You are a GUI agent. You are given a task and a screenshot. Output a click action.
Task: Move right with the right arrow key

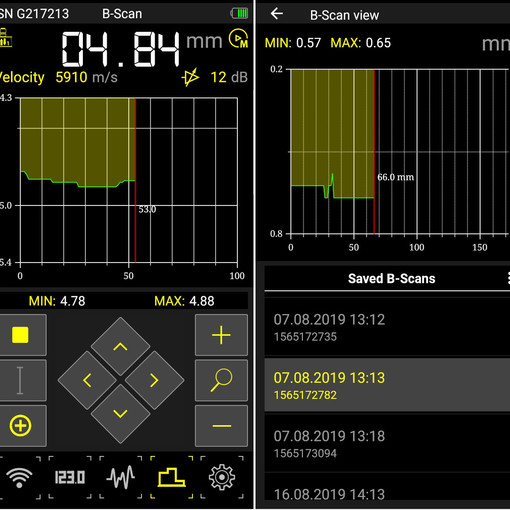tap(154, 380)
